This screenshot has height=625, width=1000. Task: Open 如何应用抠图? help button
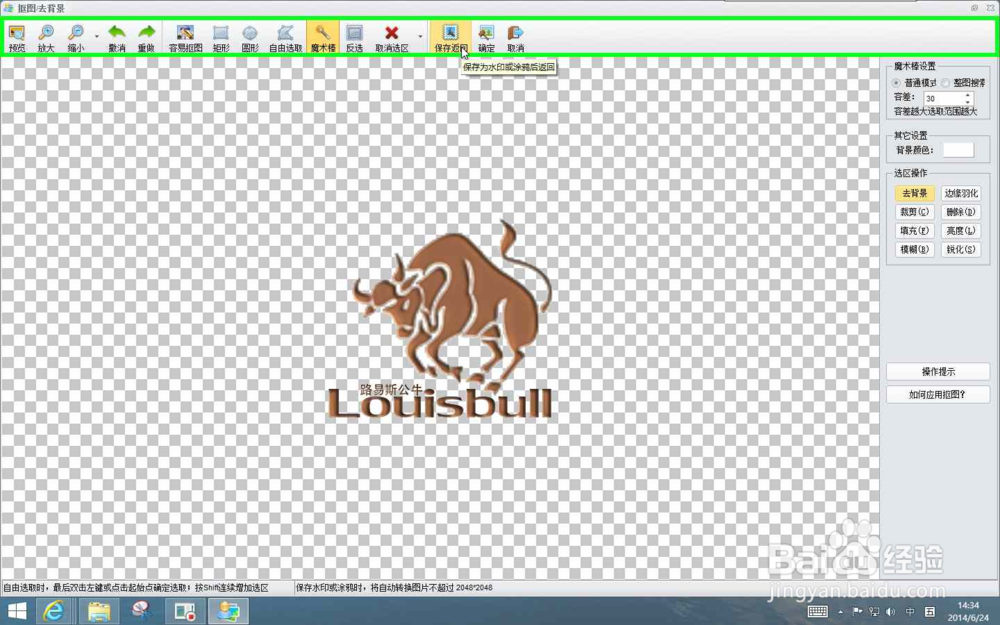click(938, 395)
